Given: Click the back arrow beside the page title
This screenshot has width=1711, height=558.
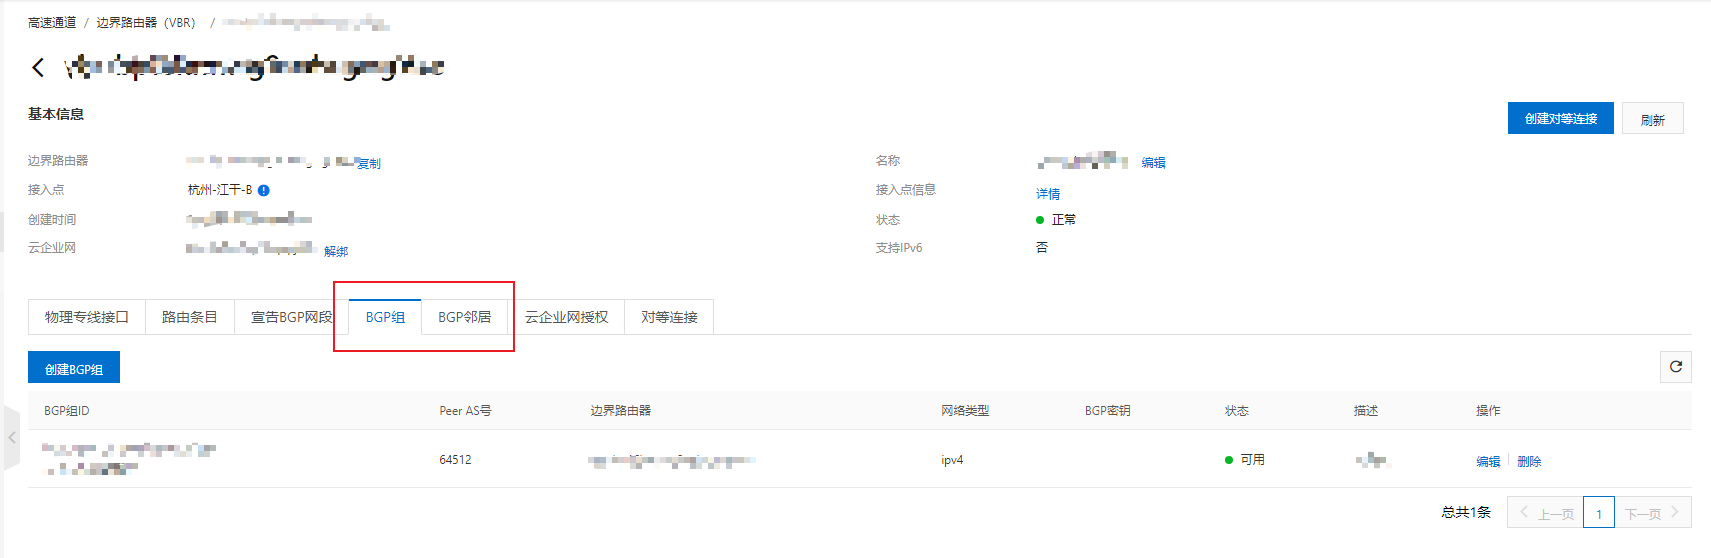Looking at the screenshot, I should (x=38, y=67).
